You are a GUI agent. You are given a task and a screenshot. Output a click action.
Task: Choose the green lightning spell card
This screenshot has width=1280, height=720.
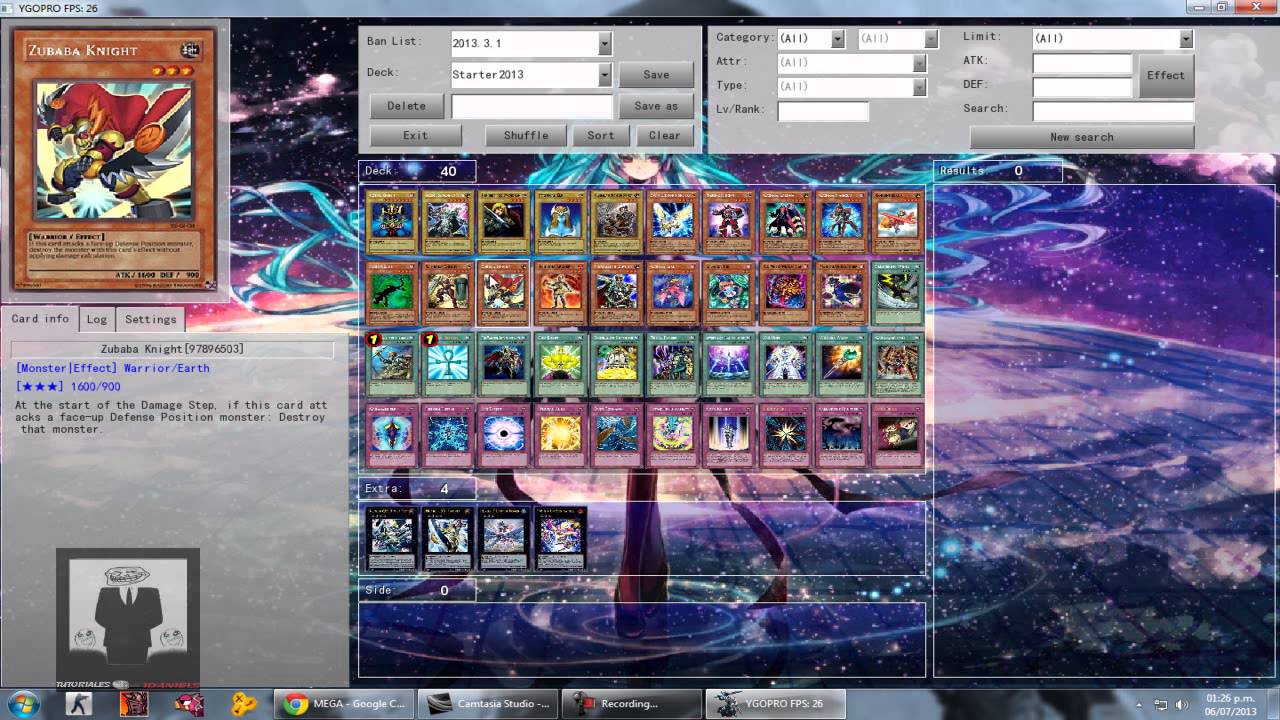tap(898, 294)
